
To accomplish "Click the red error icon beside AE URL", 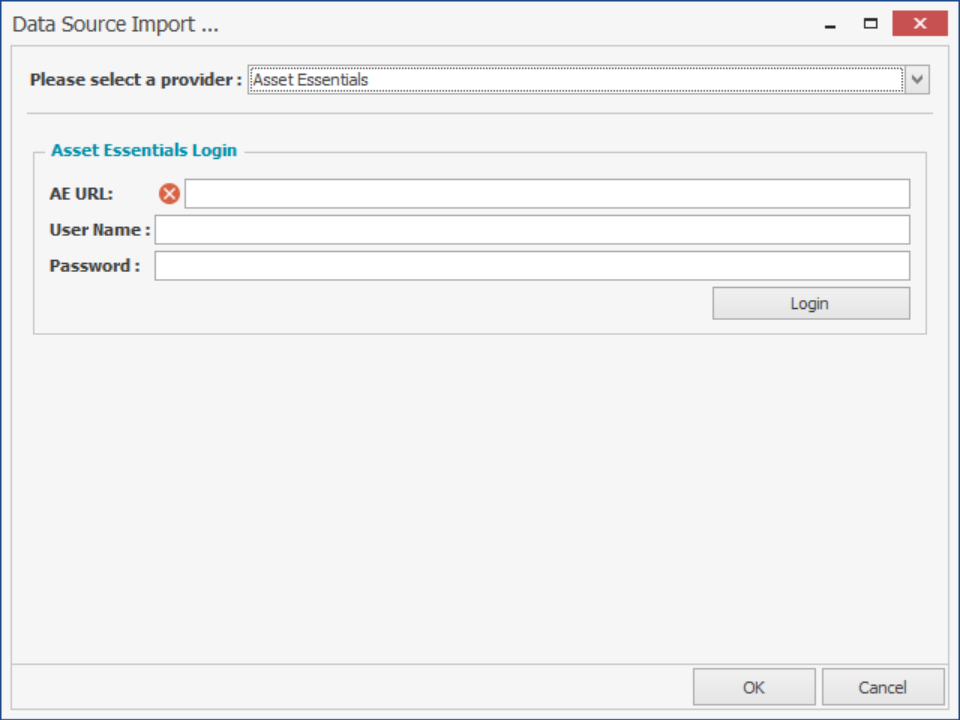I will [x=169, y=193].
